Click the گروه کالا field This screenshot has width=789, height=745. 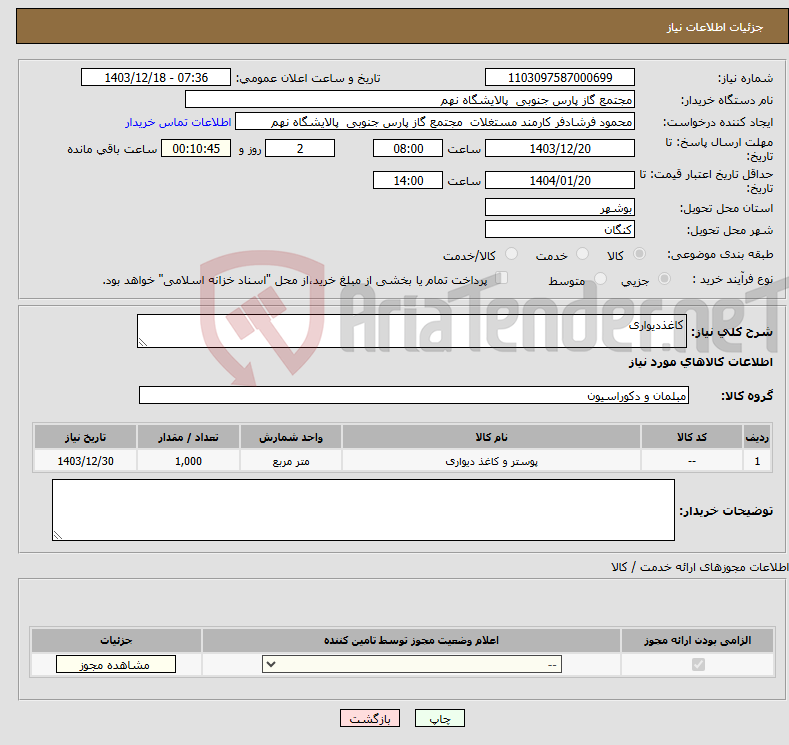tap(414, 396)
